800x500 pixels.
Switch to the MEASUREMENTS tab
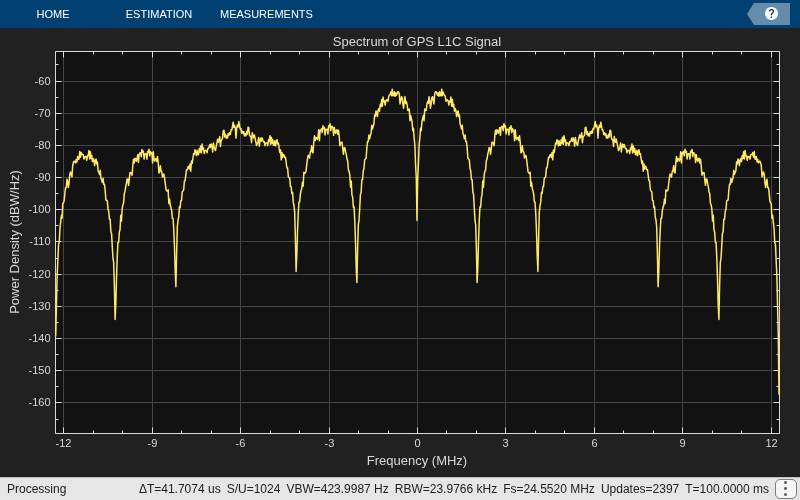pos(266,14)
